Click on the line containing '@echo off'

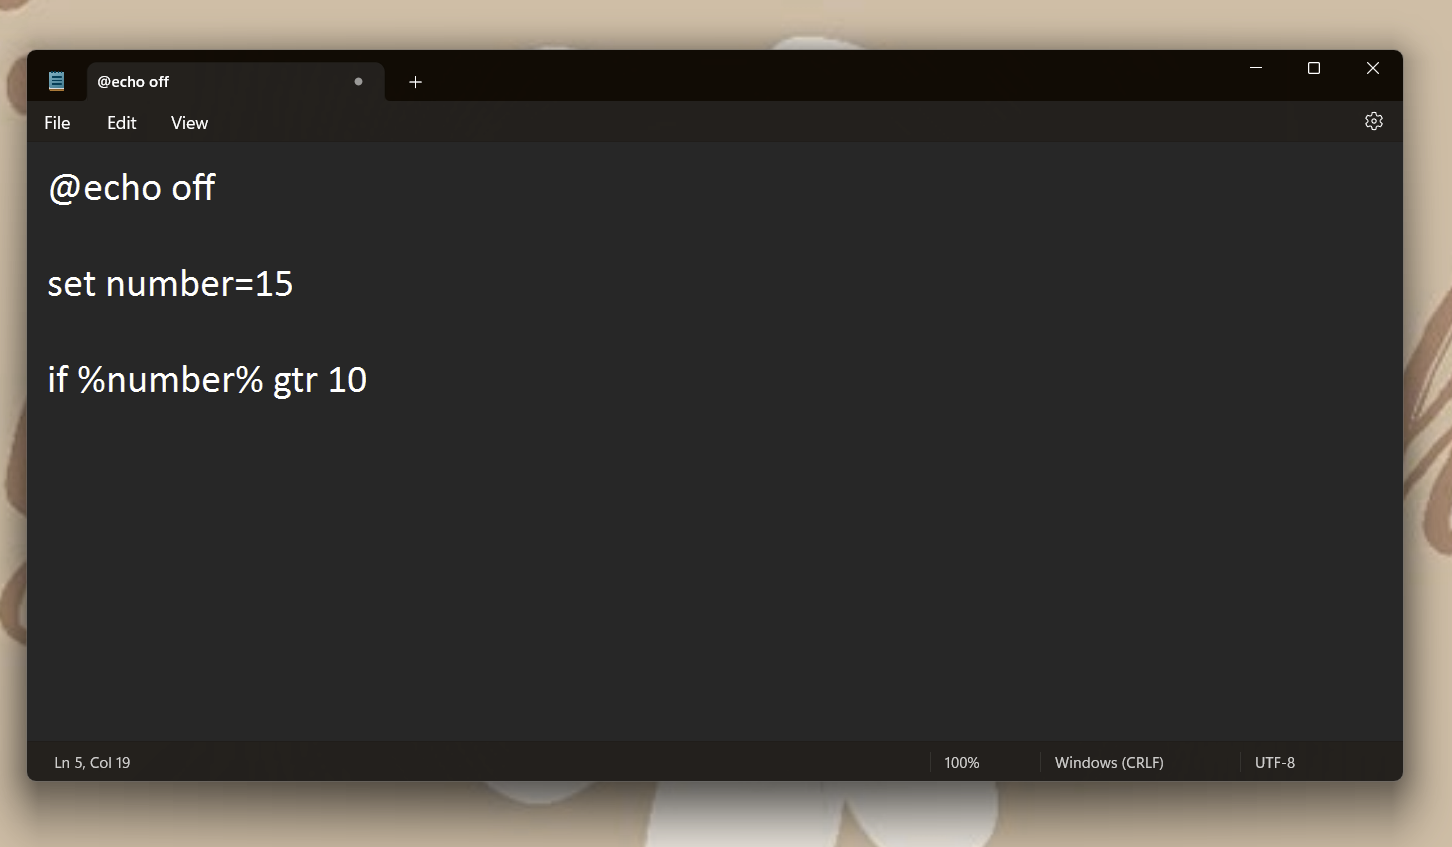pyautogui.click(x=131, y=187)
